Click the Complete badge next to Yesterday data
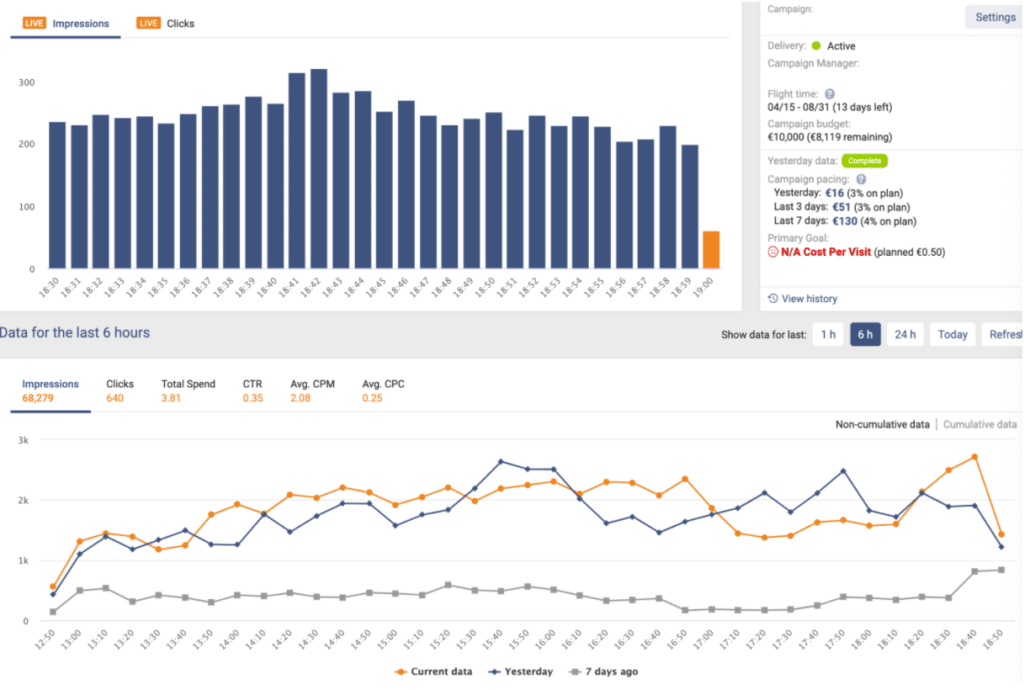Screen dimensions: 1024x690 point(864,160)
